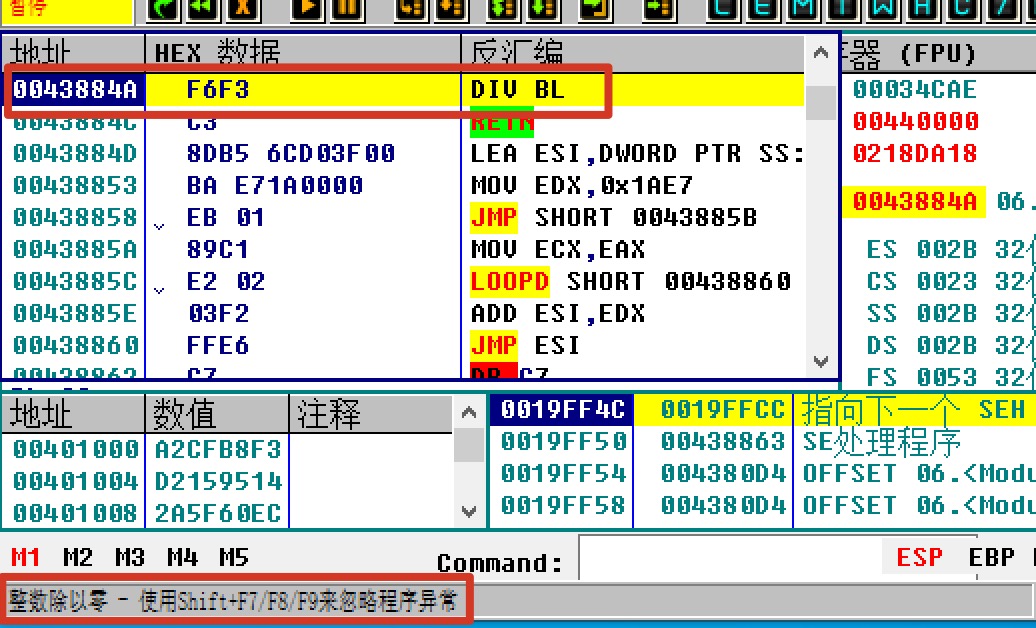The height and width of the screenshot is (628, 1036).
Task: Click the Trace Into toolbar icon
Action: tap(503, 9)
